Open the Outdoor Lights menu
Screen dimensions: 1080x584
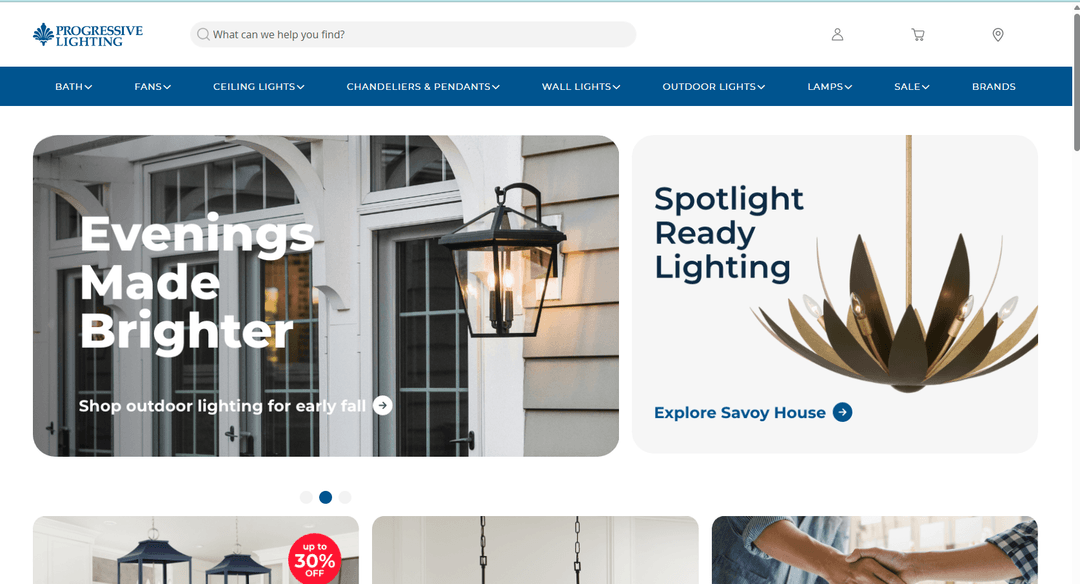714,87
